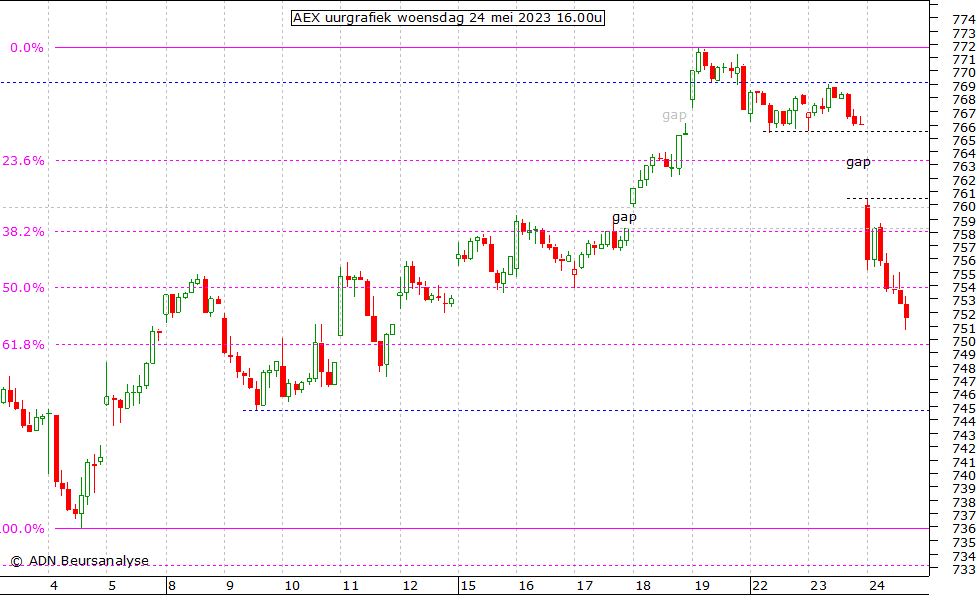Click date label '5' on the time axis

coord(112,586)
